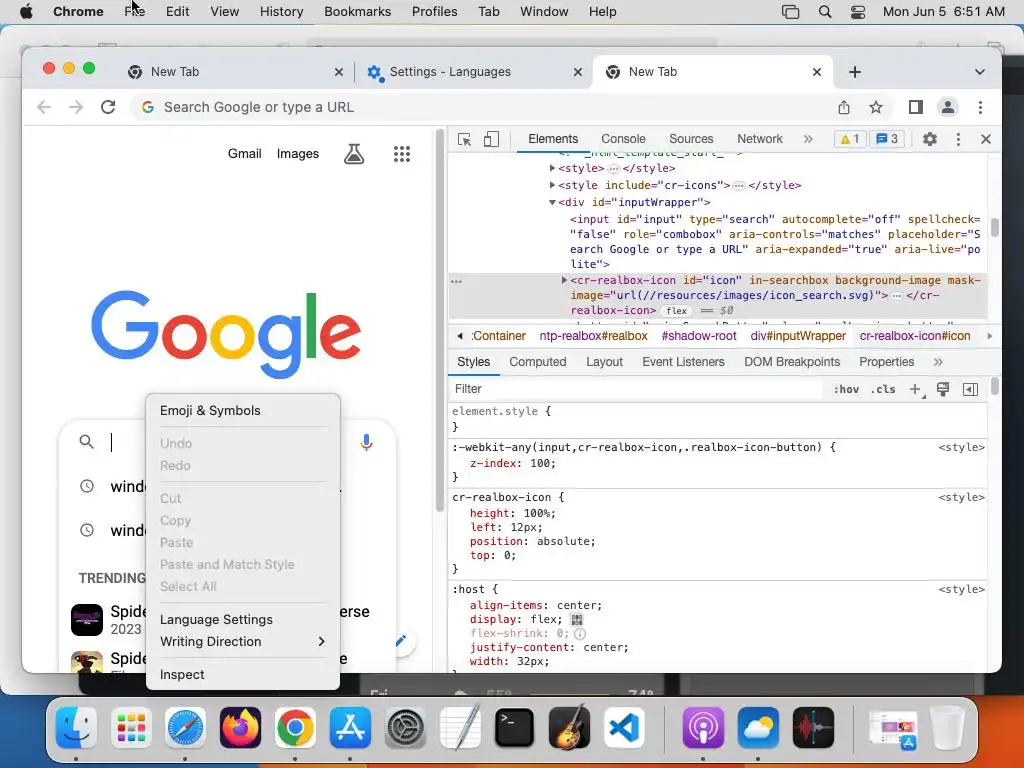Image resolution: width=1024 pixels, height=768 pixels.
Task: Click the search magnifier icon in the realbox
Action: tap(86, 442)
